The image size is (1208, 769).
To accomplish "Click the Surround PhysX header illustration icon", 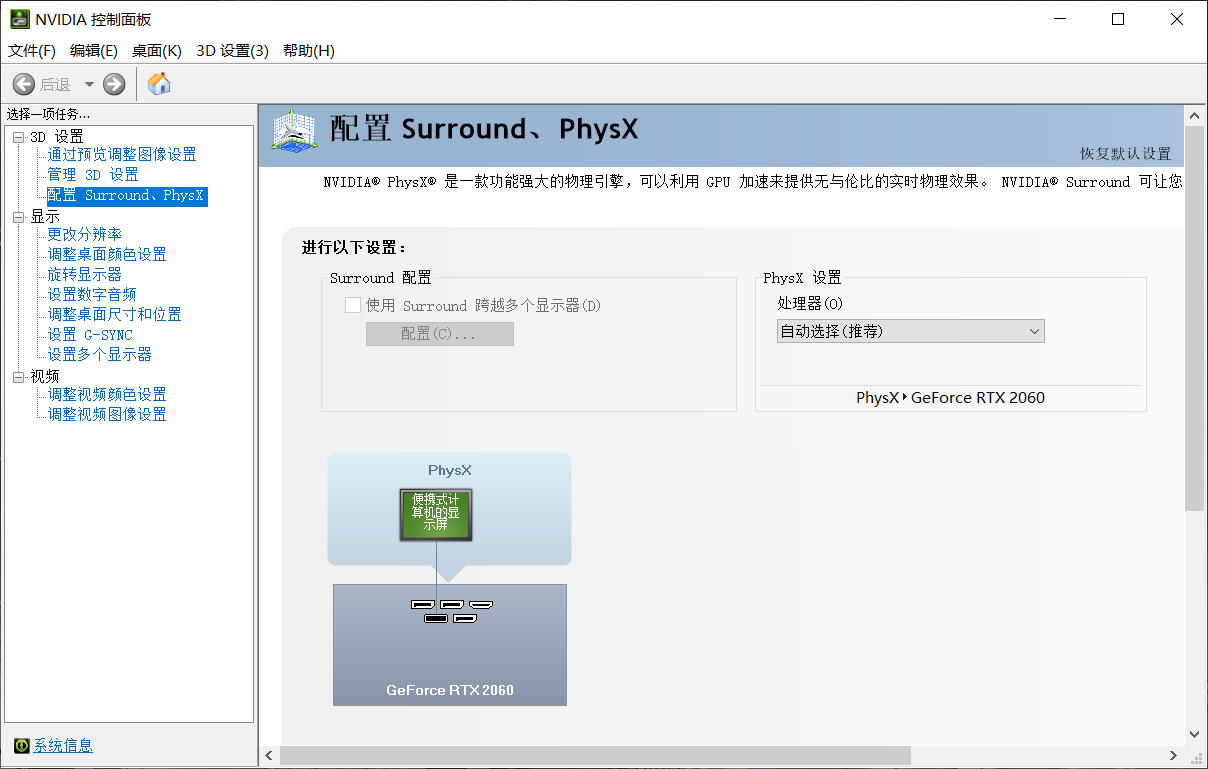I will pyautogui.click(x=296, y=133).
